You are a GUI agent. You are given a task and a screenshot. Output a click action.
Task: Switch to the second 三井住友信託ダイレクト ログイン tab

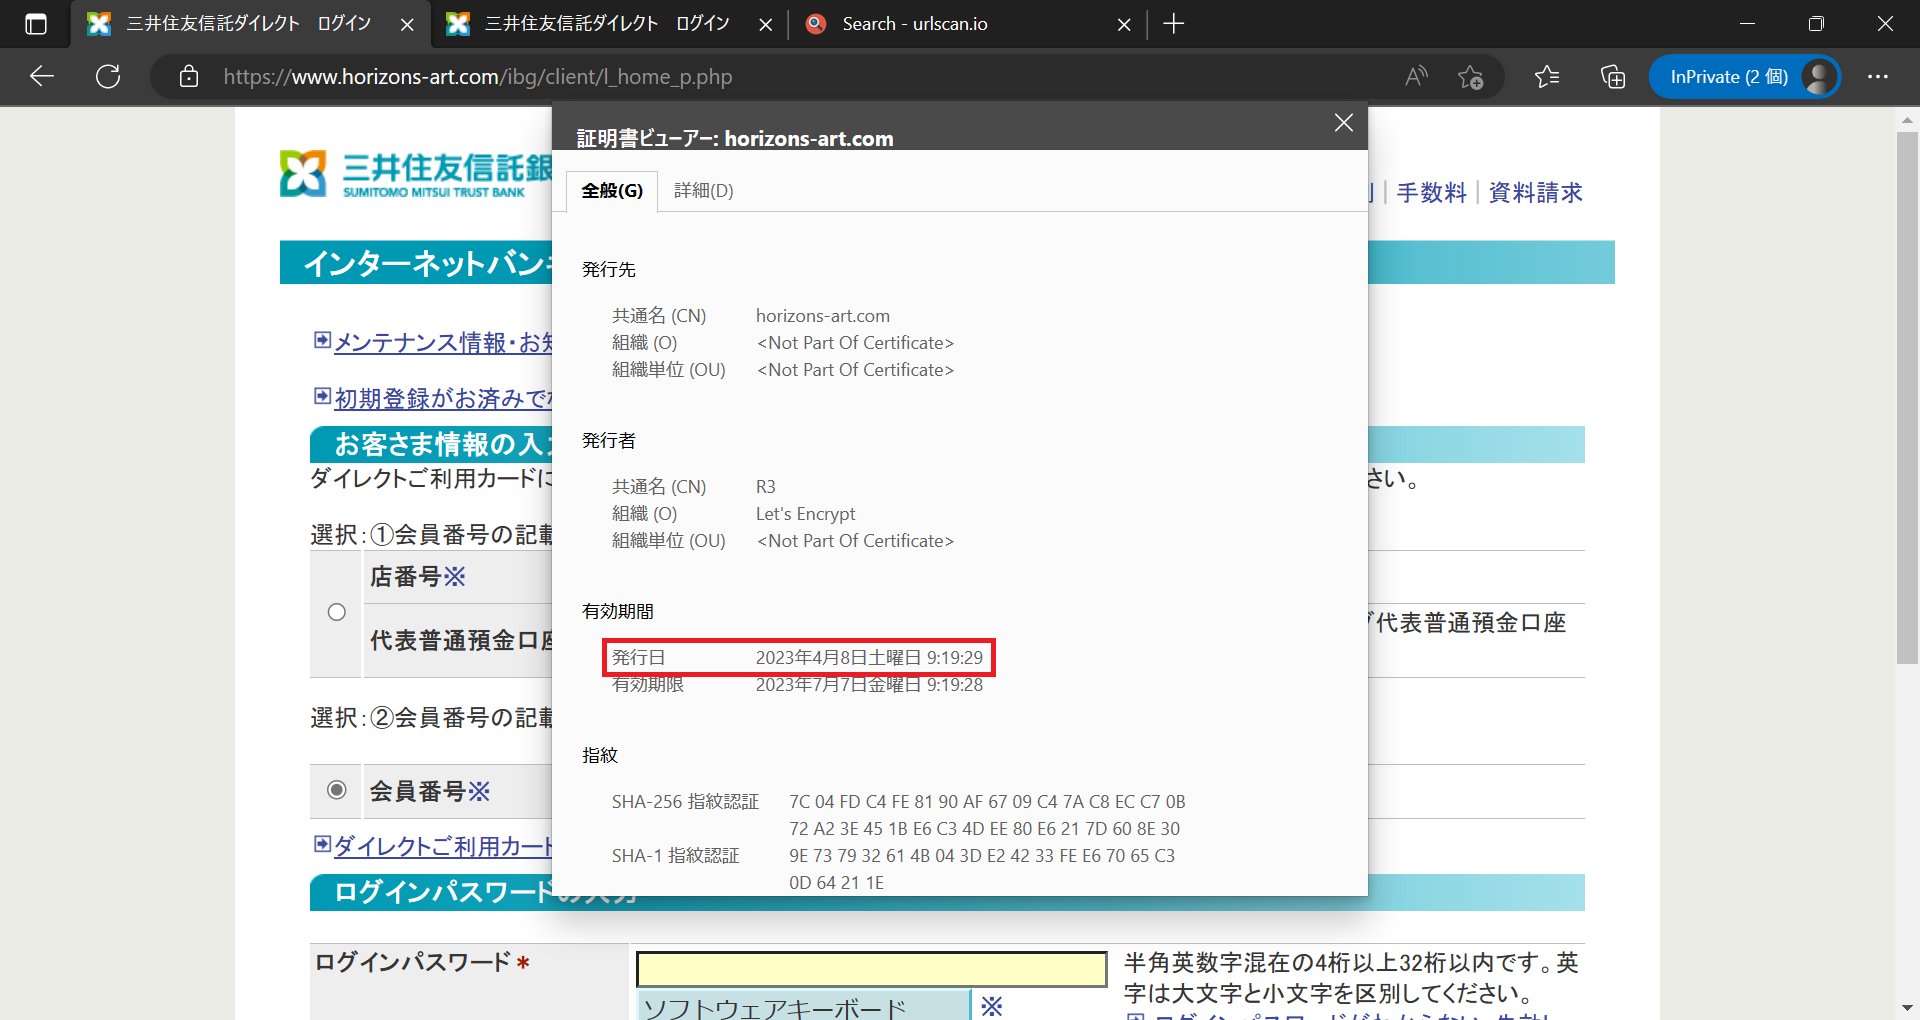[607, 24]
